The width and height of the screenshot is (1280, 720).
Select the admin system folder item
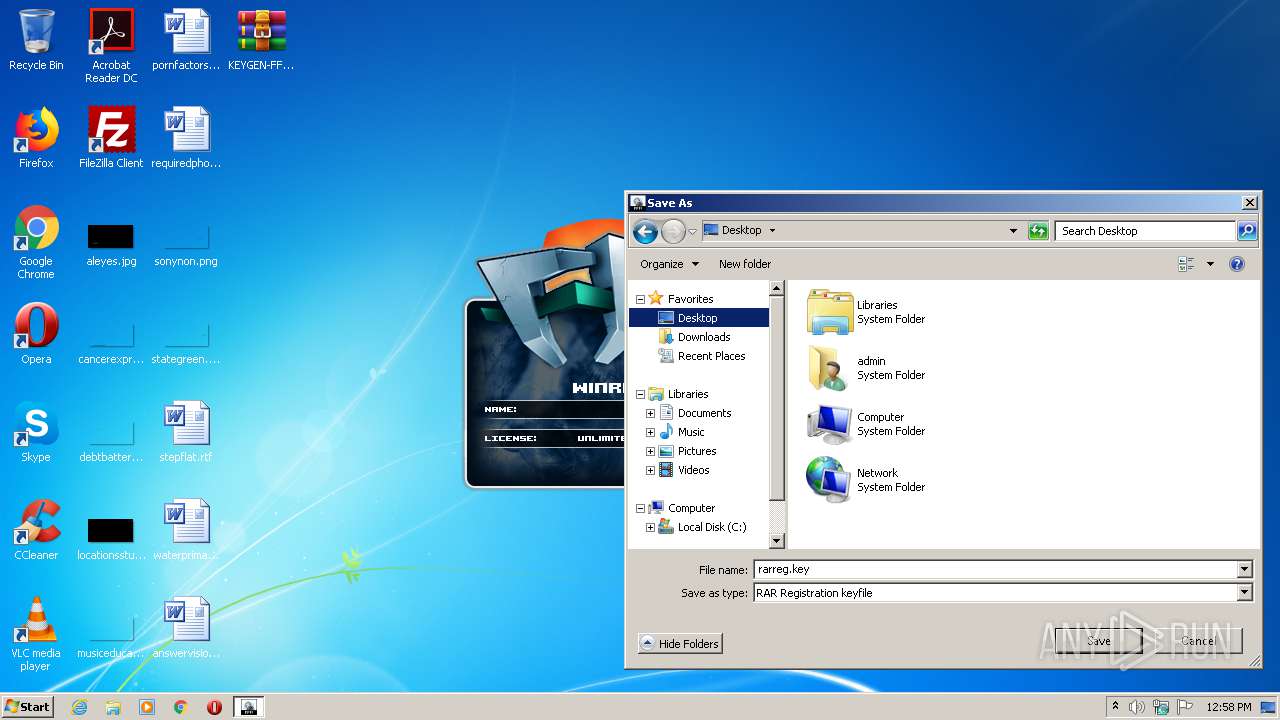tap(866, 368)
